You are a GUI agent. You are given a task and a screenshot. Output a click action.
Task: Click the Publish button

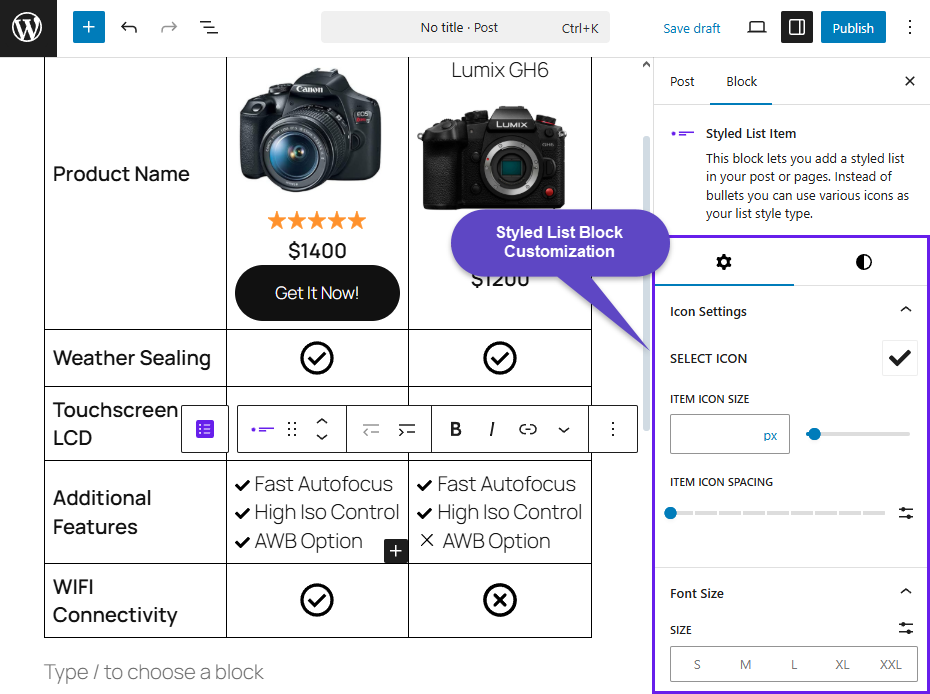[x=853, y=27]
